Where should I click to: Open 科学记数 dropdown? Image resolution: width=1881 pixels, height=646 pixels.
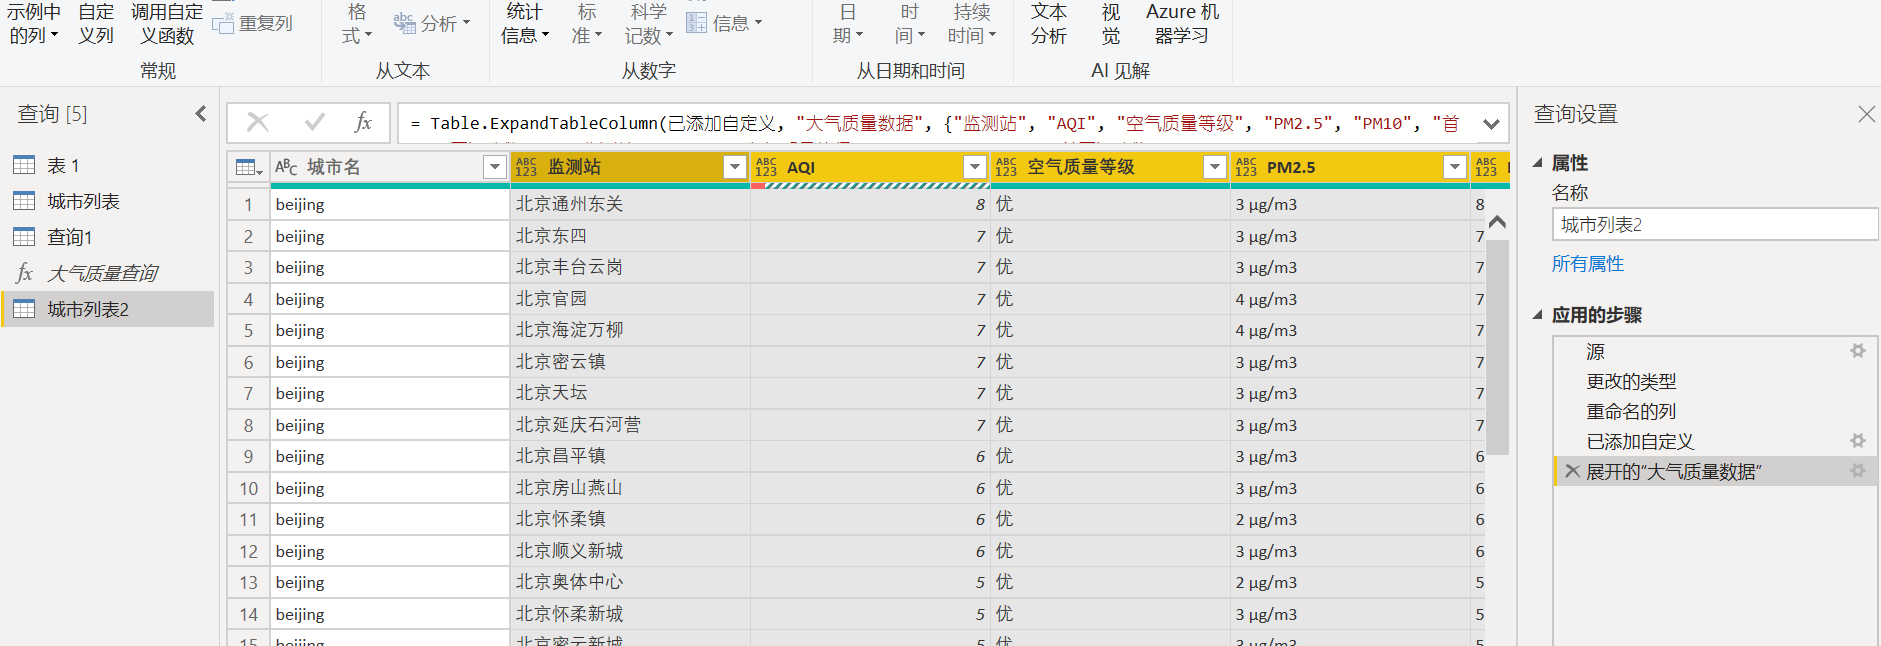pos(649,24)
